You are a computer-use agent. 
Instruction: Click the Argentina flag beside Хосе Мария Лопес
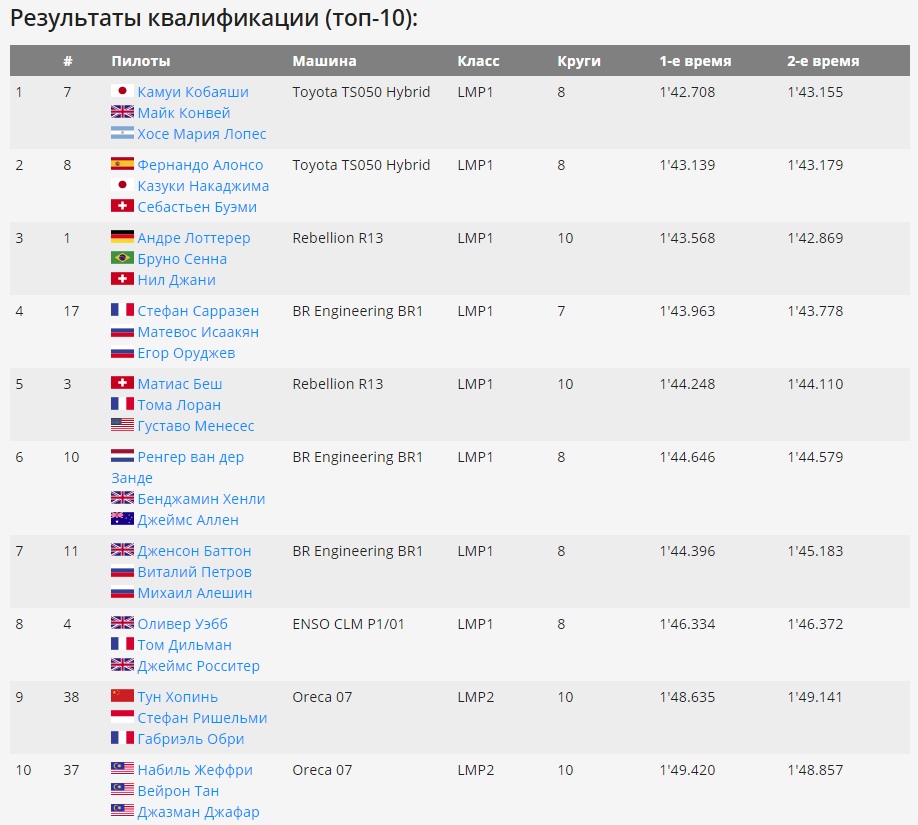122,133
